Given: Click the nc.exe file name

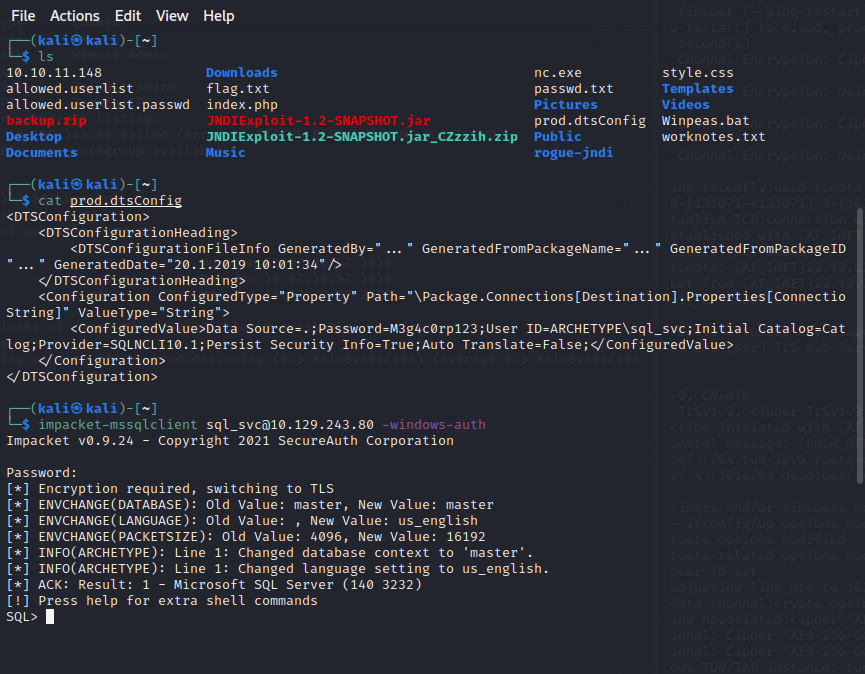Looking at the screenshot, I should tap(558, 73).
